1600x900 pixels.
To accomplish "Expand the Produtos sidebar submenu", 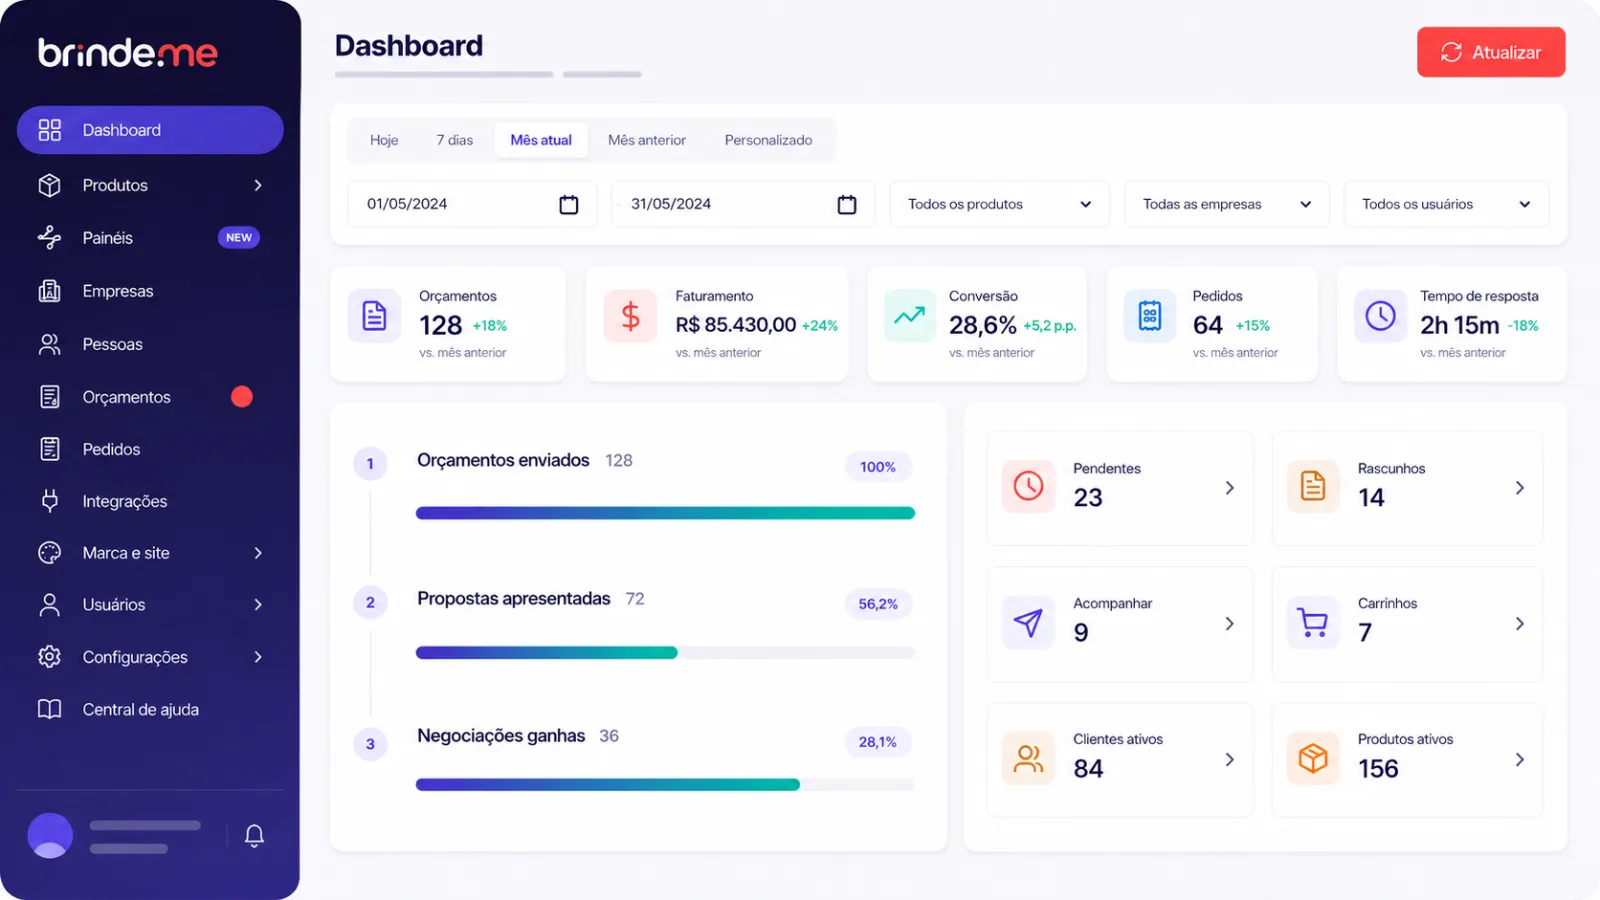I will (258, 185).
